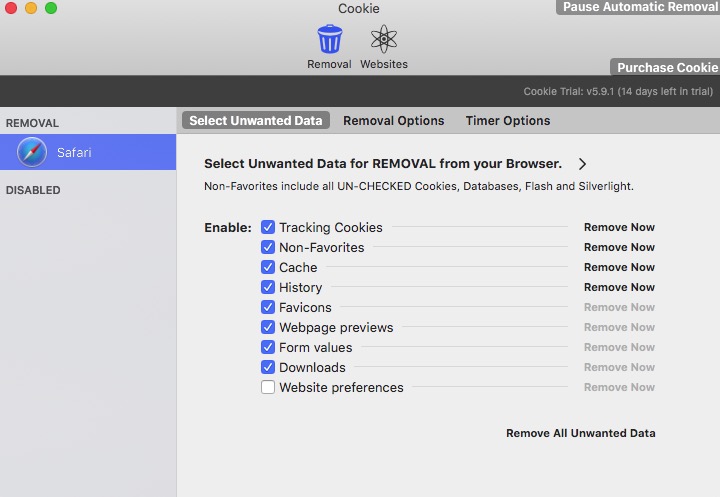Click the Purchase Cookie button
This screenshot has width=720, height=497.
(x=665, y=67)
